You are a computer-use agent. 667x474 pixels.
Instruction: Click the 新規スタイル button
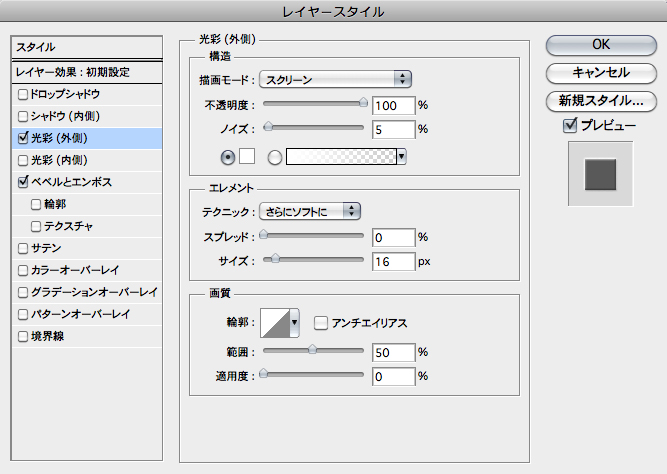(600, 100)
